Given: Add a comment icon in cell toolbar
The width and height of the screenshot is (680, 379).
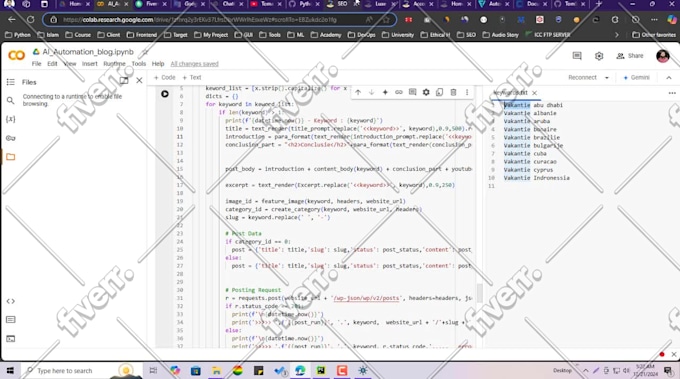Looking at the screenshot, I should (x=412, y=92).
